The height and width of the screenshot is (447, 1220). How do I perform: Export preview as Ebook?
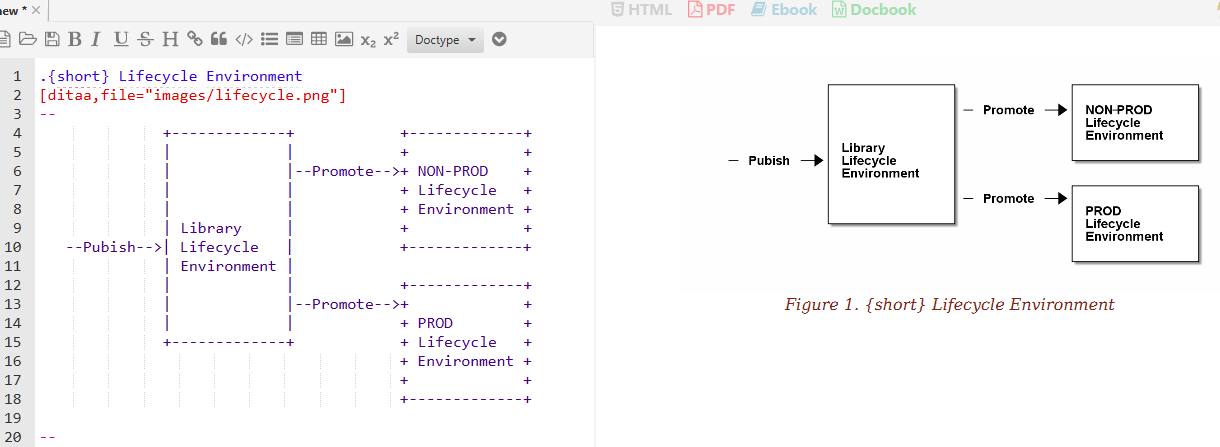pyautogui.click(x=784, y=10)
